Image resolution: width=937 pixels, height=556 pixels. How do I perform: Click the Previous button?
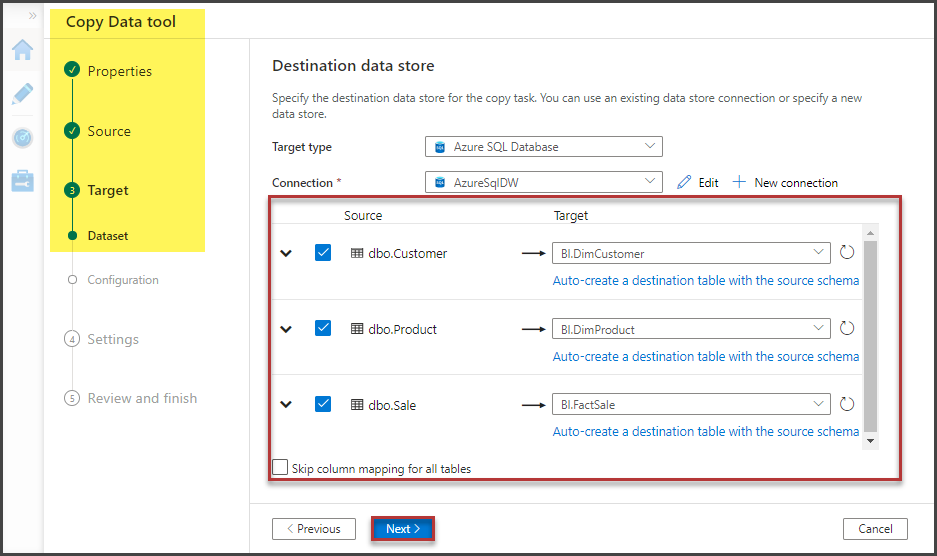tap(314, 528)
